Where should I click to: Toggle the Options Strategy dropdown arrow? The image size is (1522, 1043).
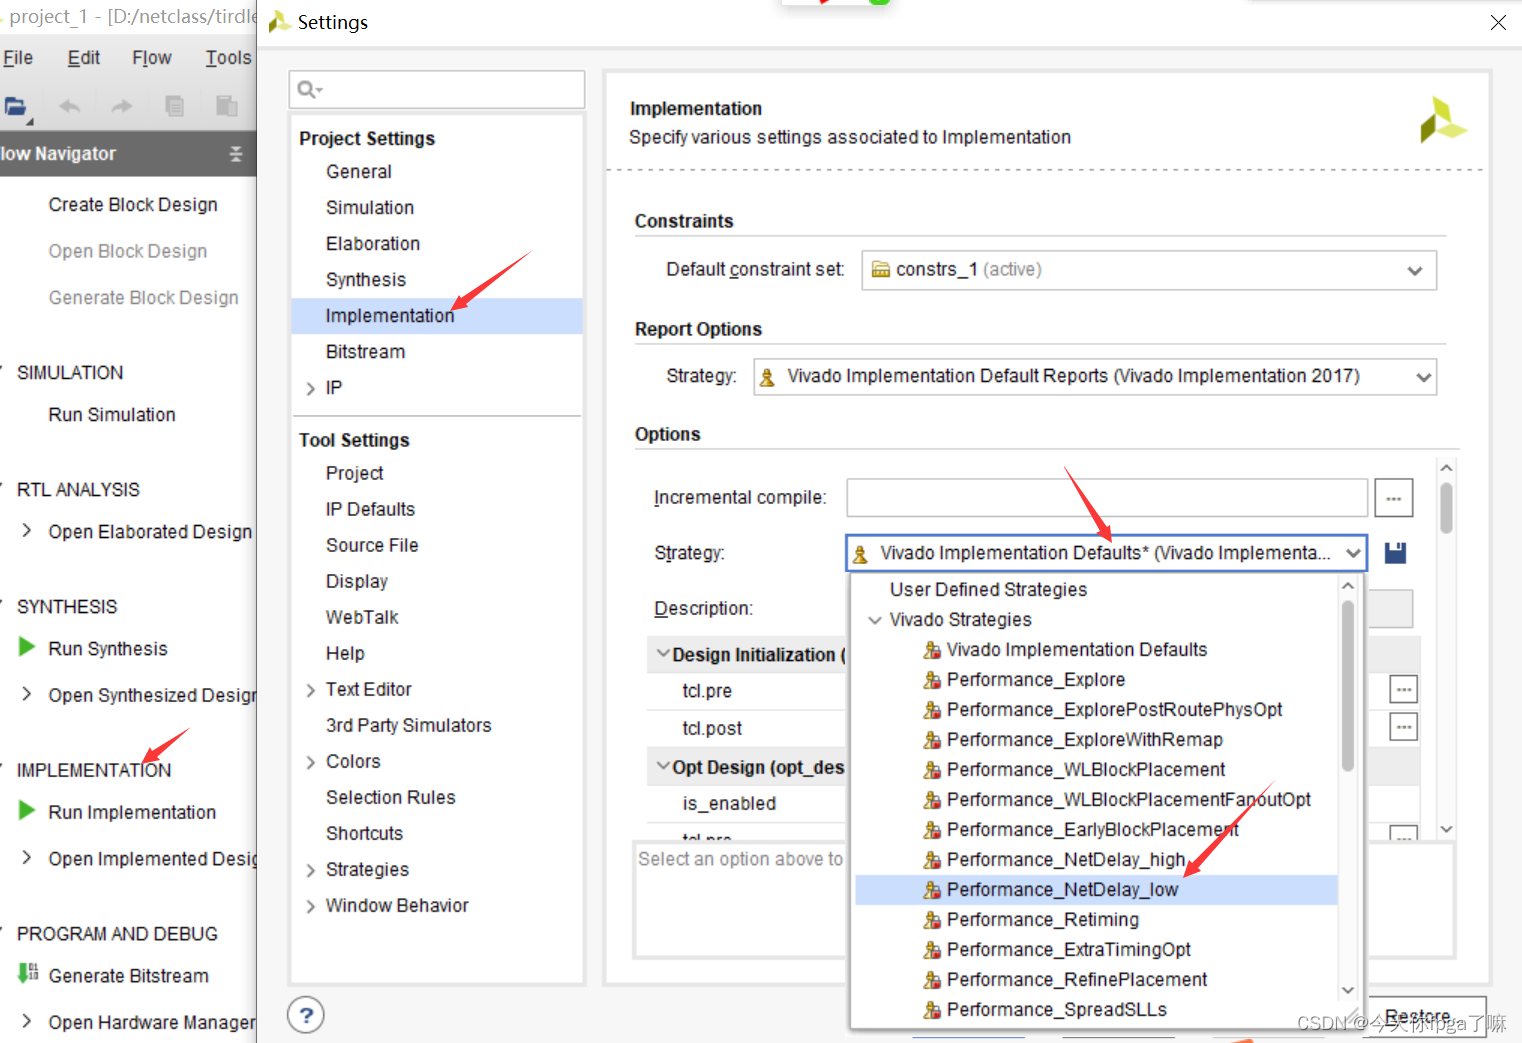(1353, 553)
